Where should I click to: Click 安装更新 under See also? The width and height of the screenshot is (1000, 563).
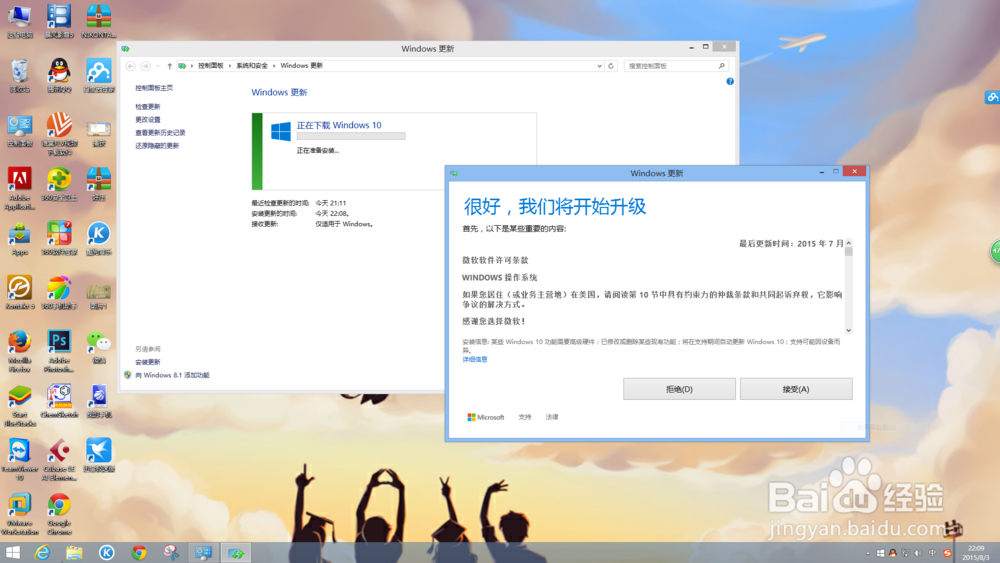(x=148, y=362)
